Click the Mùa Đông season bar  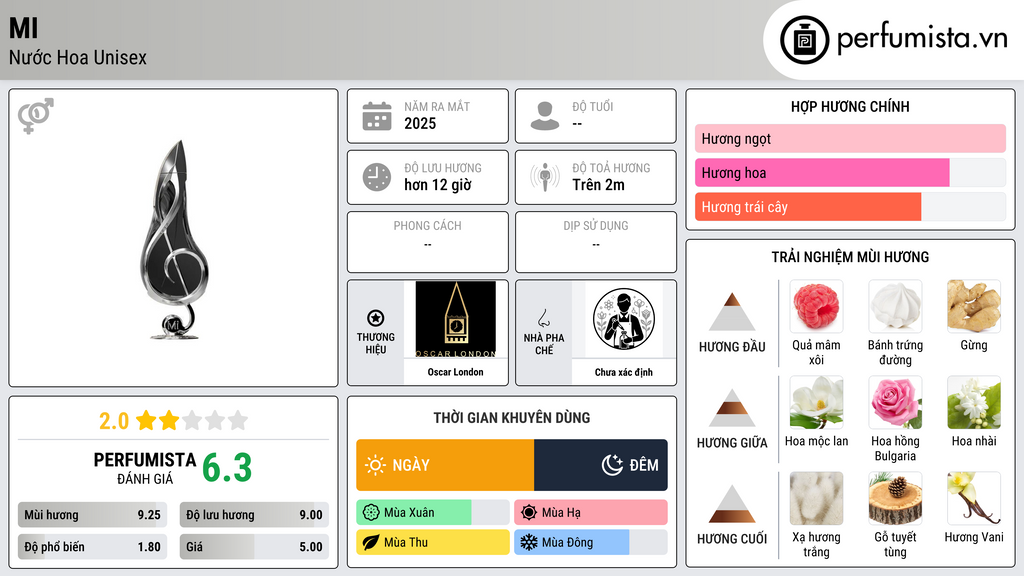[x=591, y=542]
